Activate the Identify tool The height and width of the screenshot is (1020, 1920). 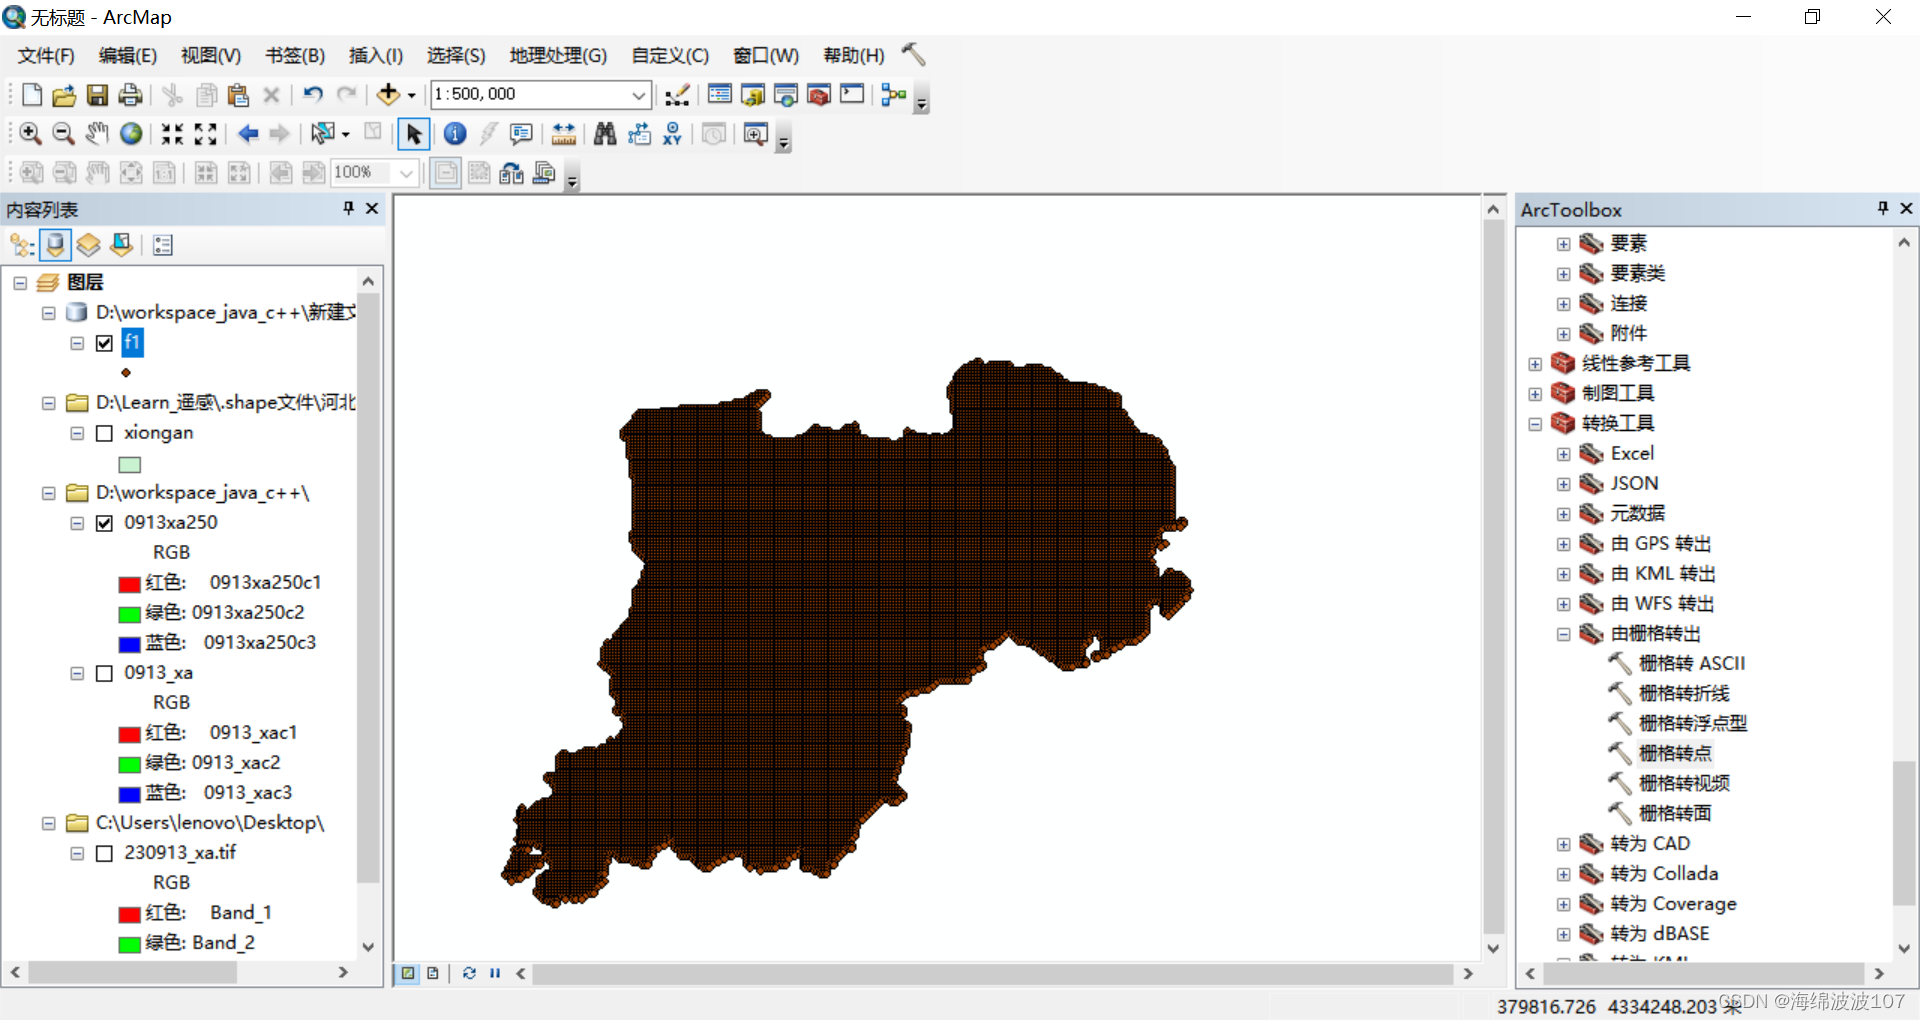click(455, 133)
